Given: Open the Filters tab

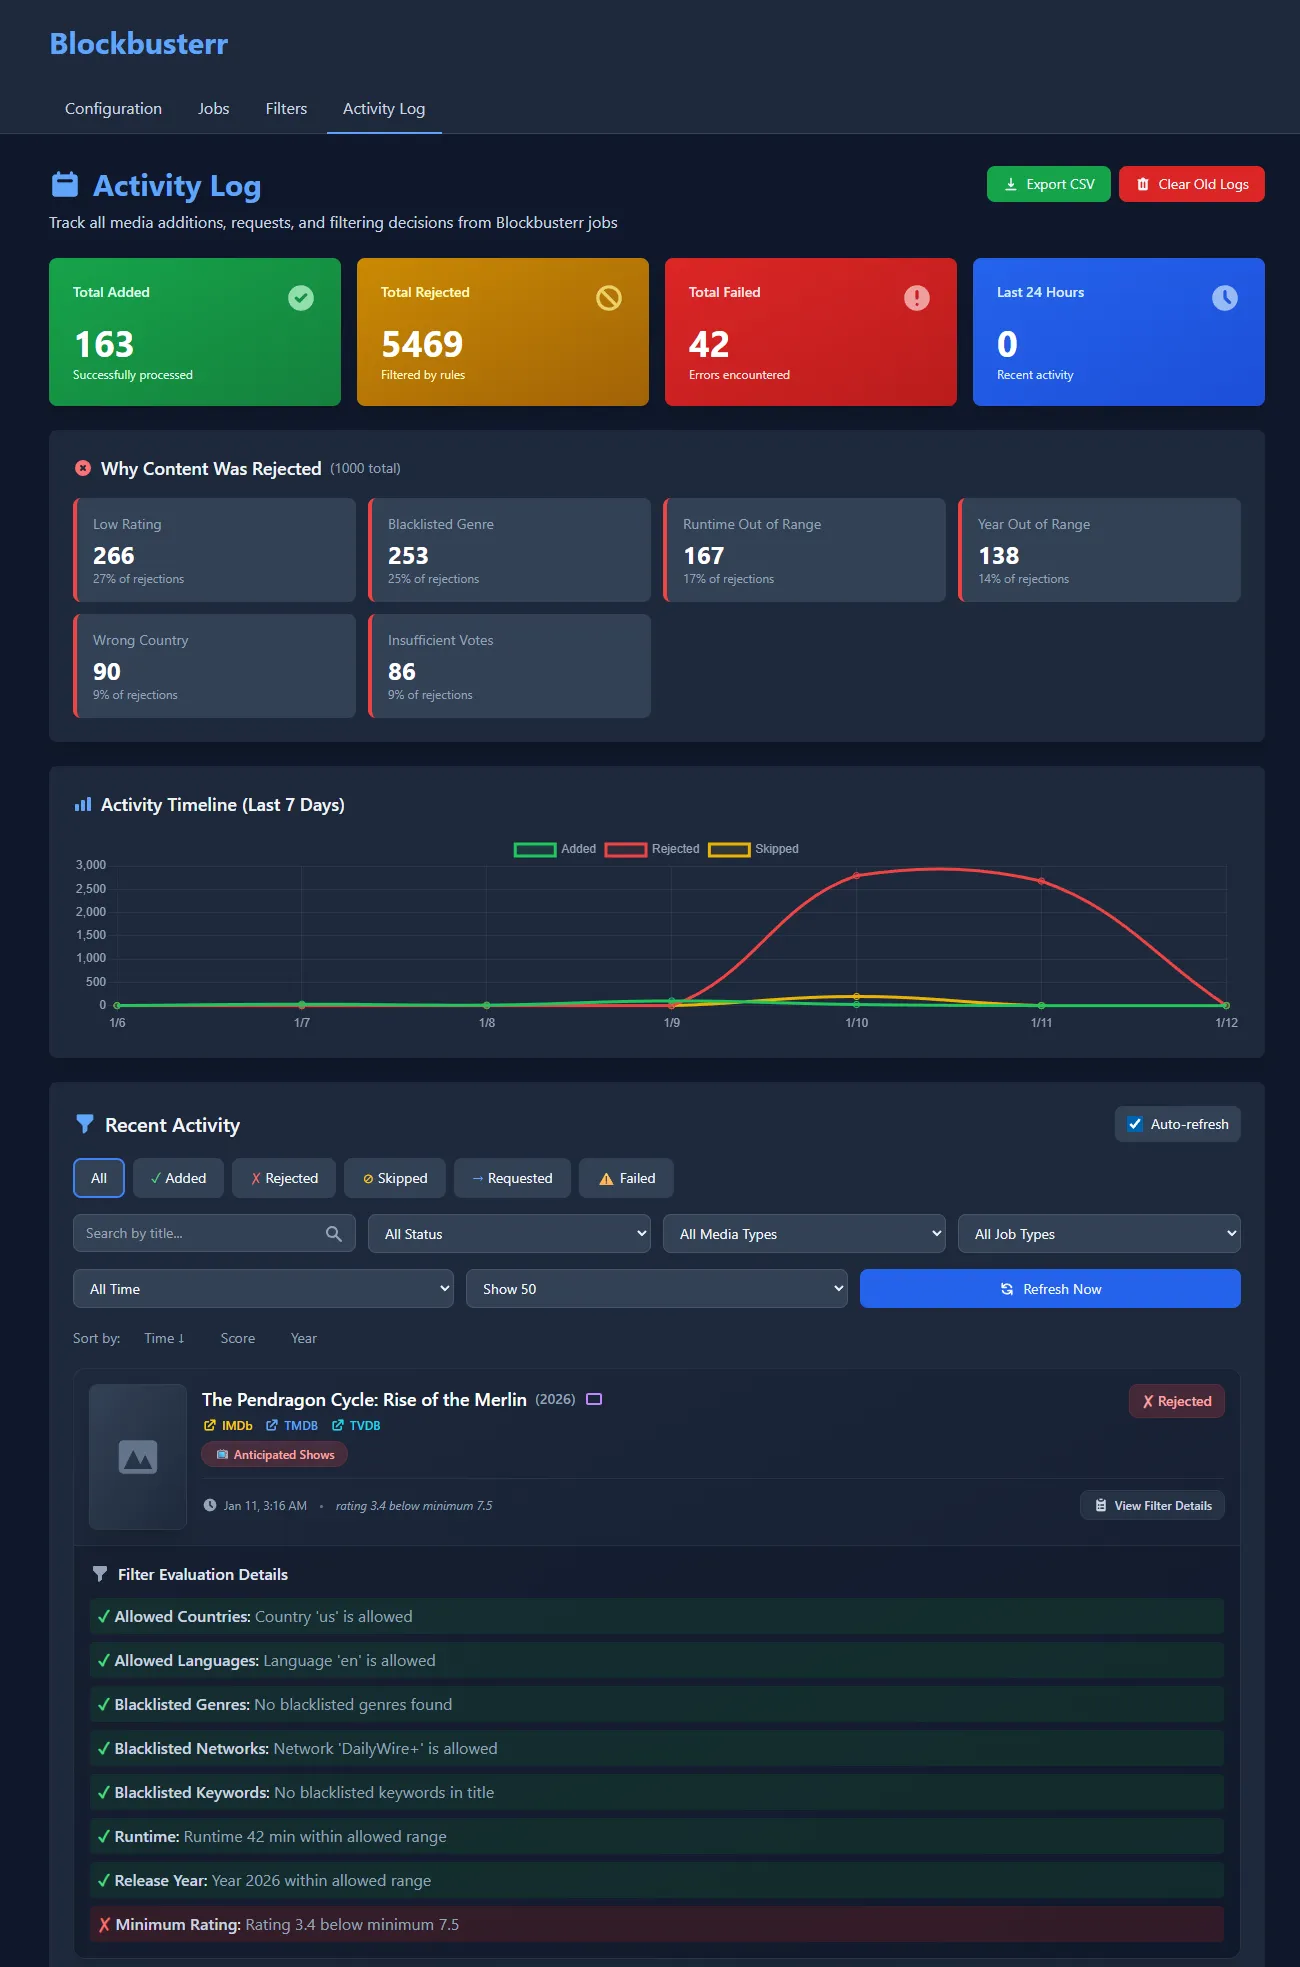Looking at the screenshot, I should tap(286, 109).
